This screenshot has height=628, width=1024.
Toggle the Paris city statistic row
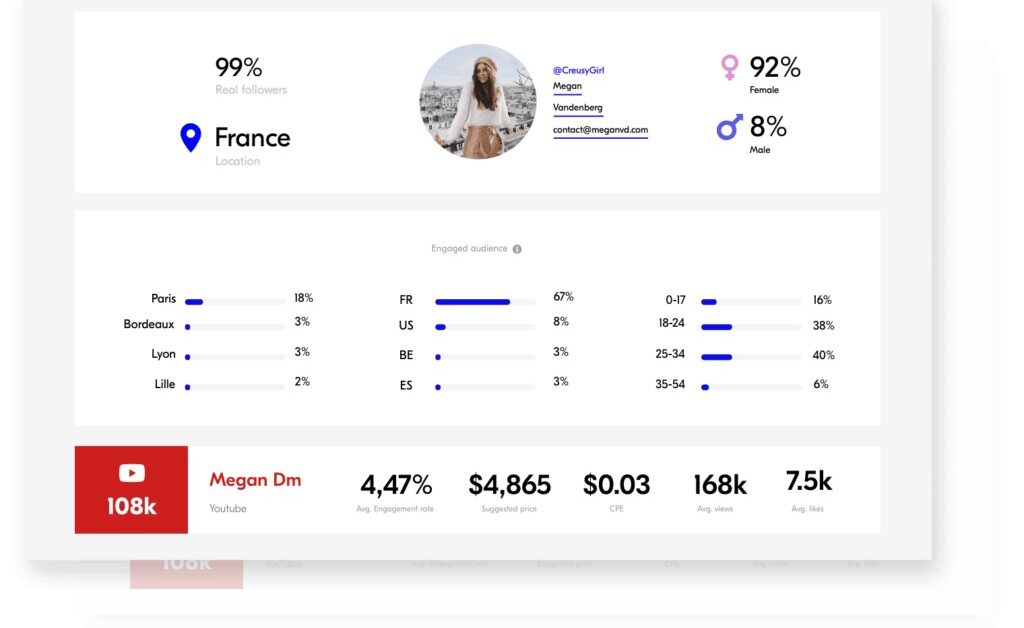coord(232,298)
